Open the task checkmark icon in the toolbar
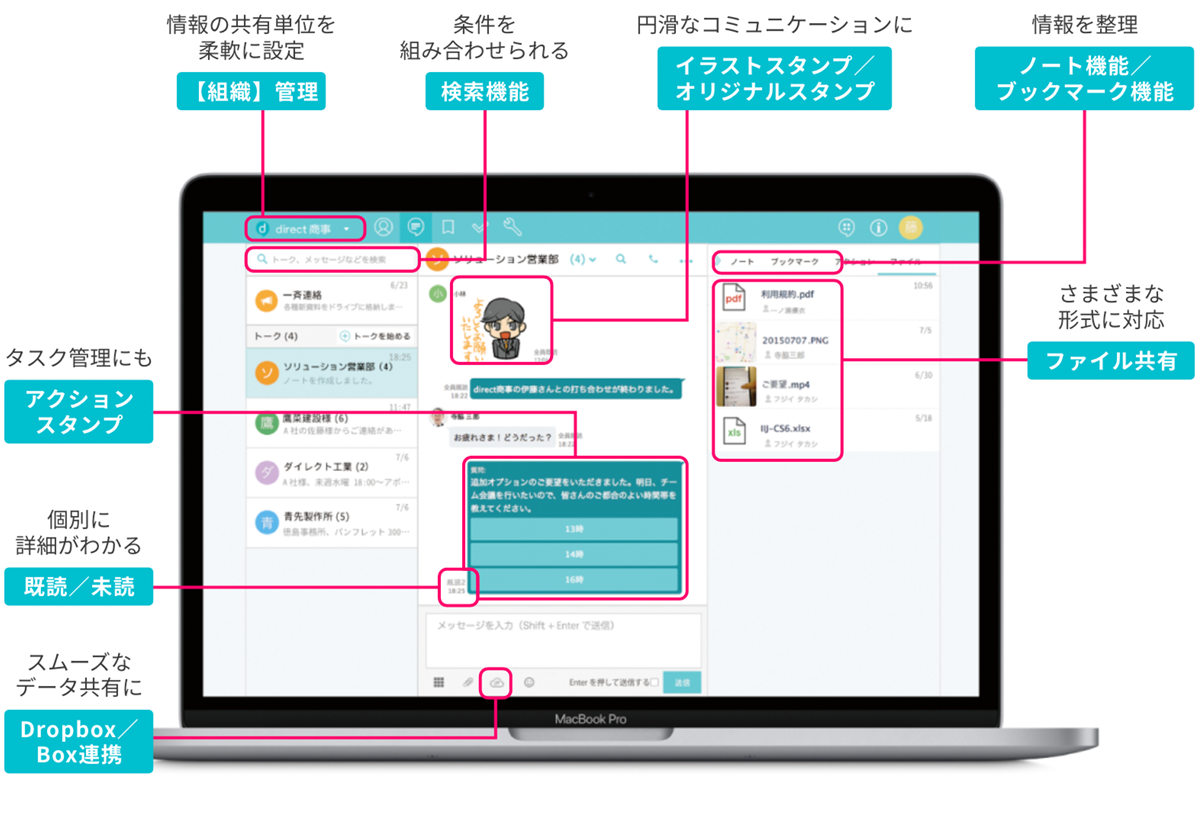Screen dimensions: 1200x837 pyautogui.click(x=480, y=227)
